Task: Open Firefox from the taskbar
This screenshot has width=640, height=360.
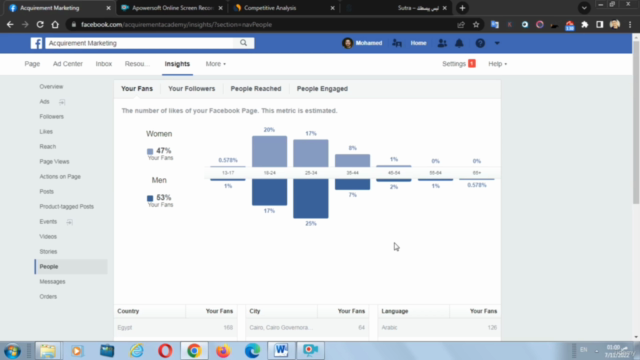Action: coord(223,351)
